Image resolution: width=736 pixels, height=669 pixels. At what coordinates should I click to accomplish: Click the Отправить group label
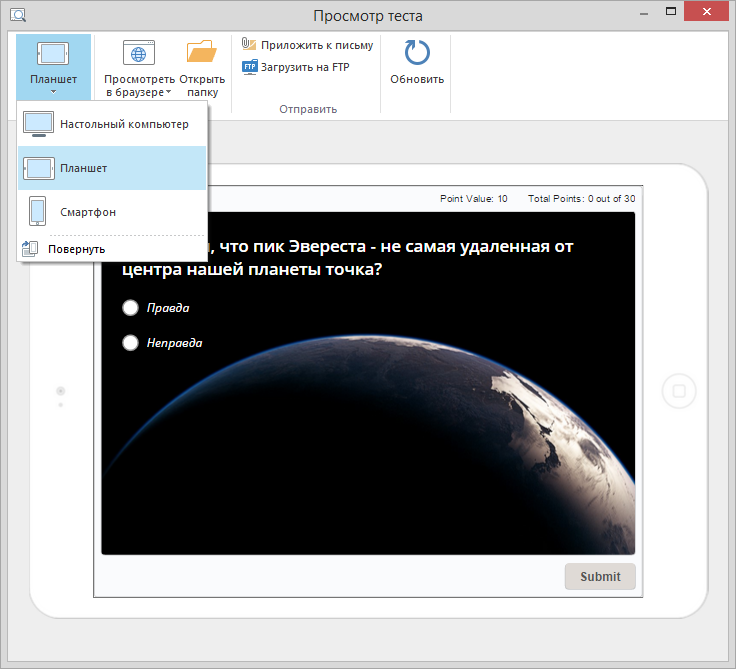[308, 109]
